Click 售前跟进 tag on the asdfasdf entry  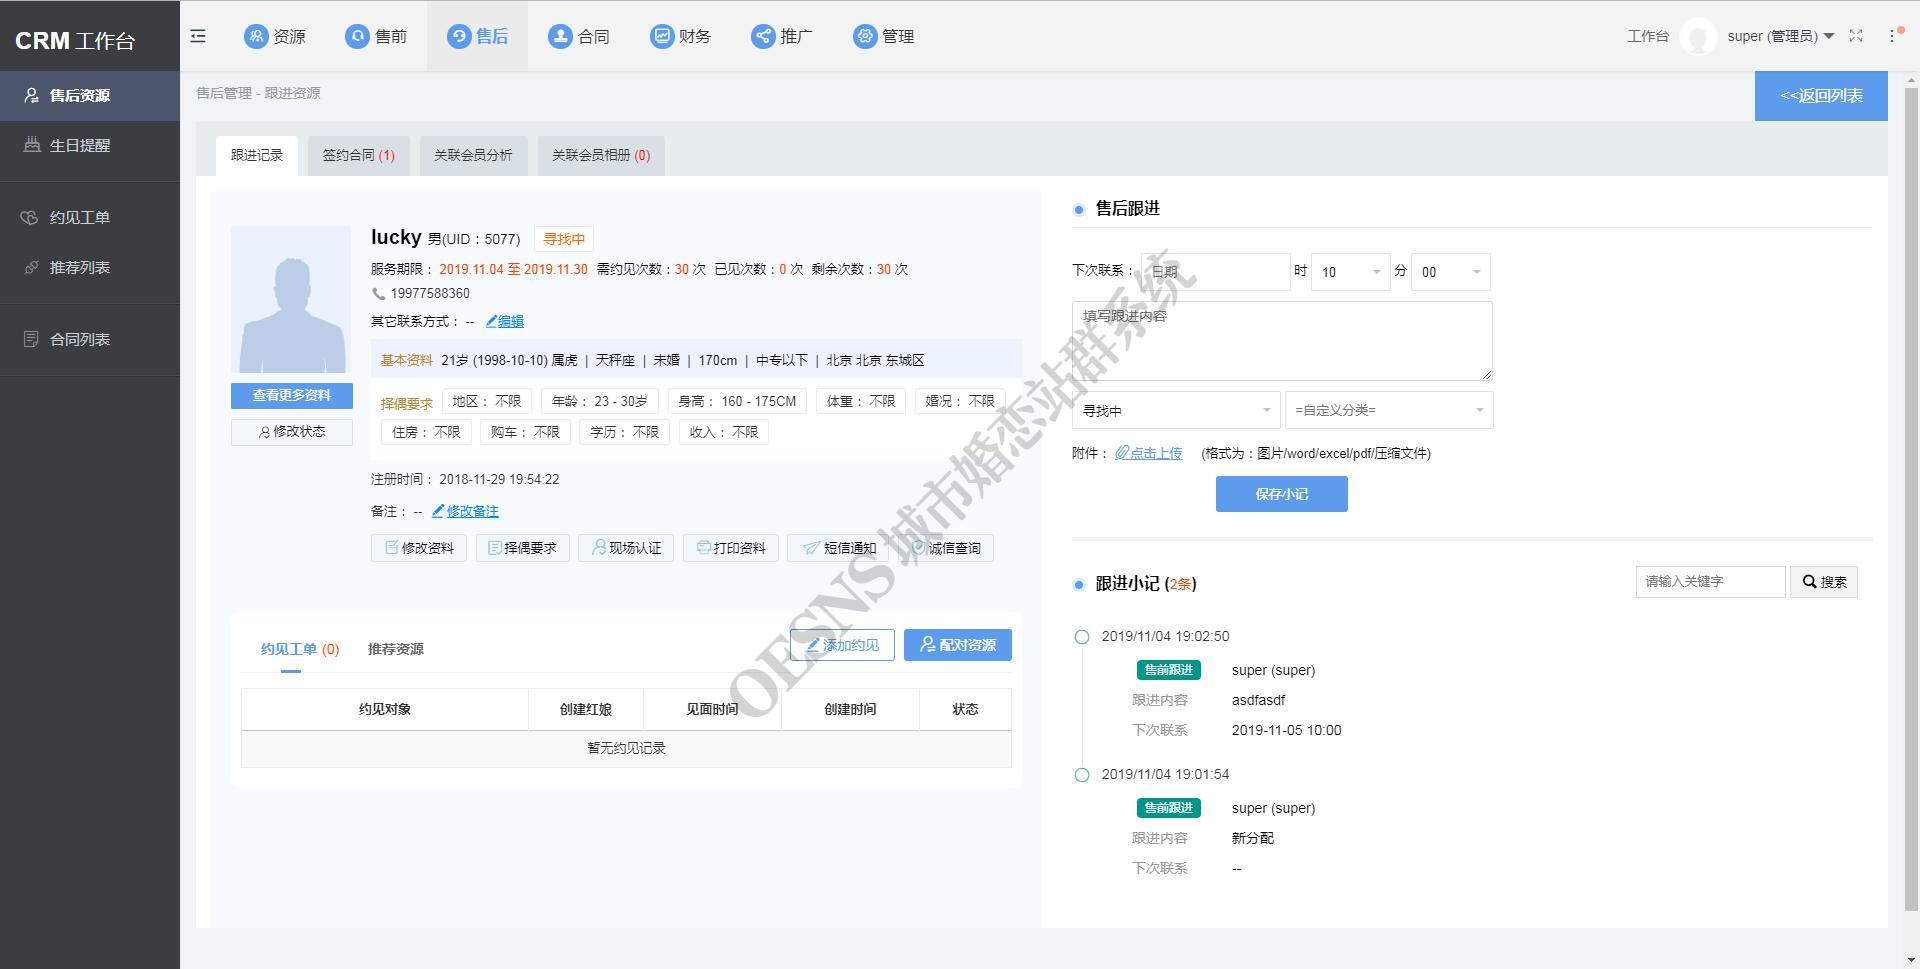tap(1168, 670)
